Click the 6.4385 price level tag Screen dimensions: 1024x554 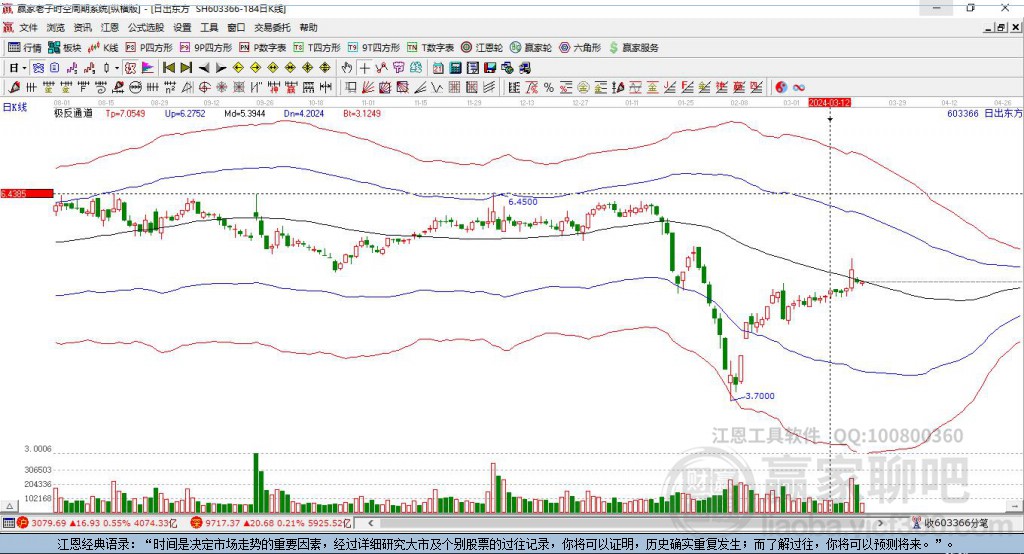[27, 193]
